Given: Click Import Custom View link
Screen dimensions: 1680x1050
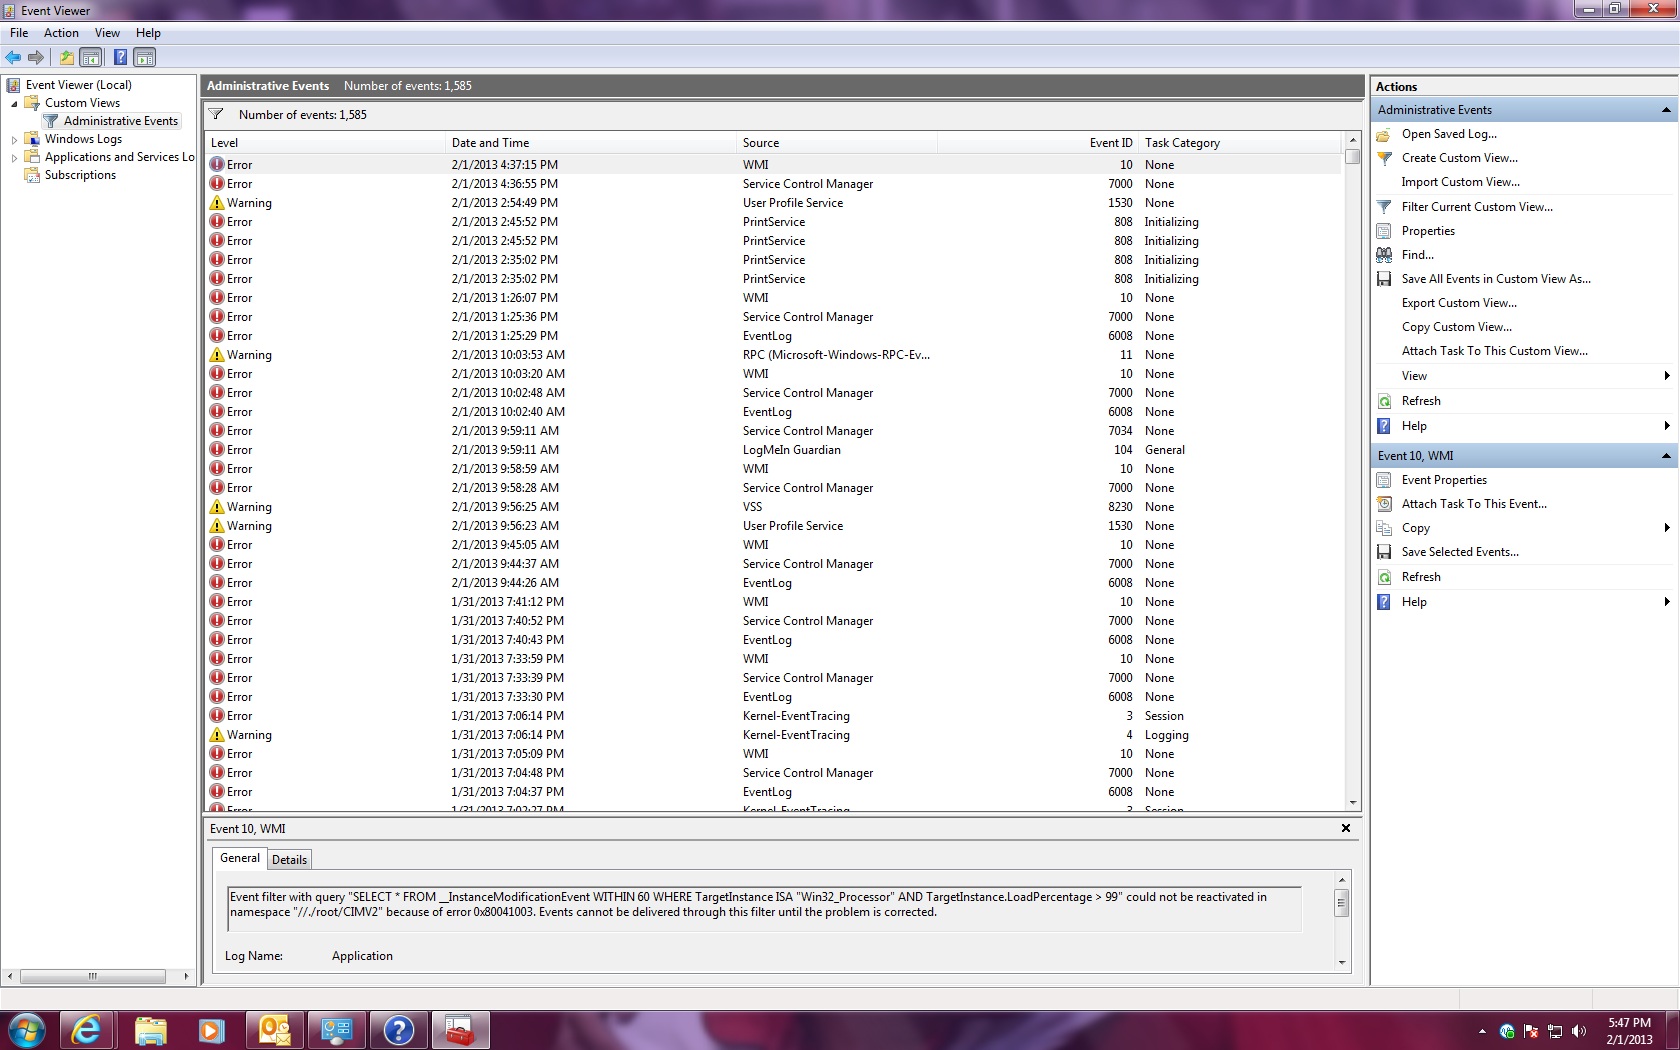Looking at the screenshot, I should [1460, 182].
